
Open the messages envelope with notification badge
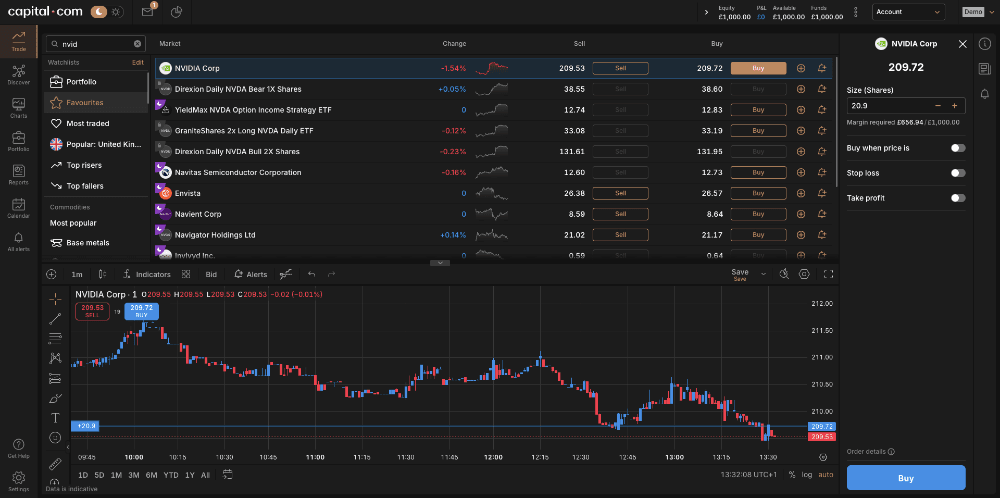[x=148, y=11]
